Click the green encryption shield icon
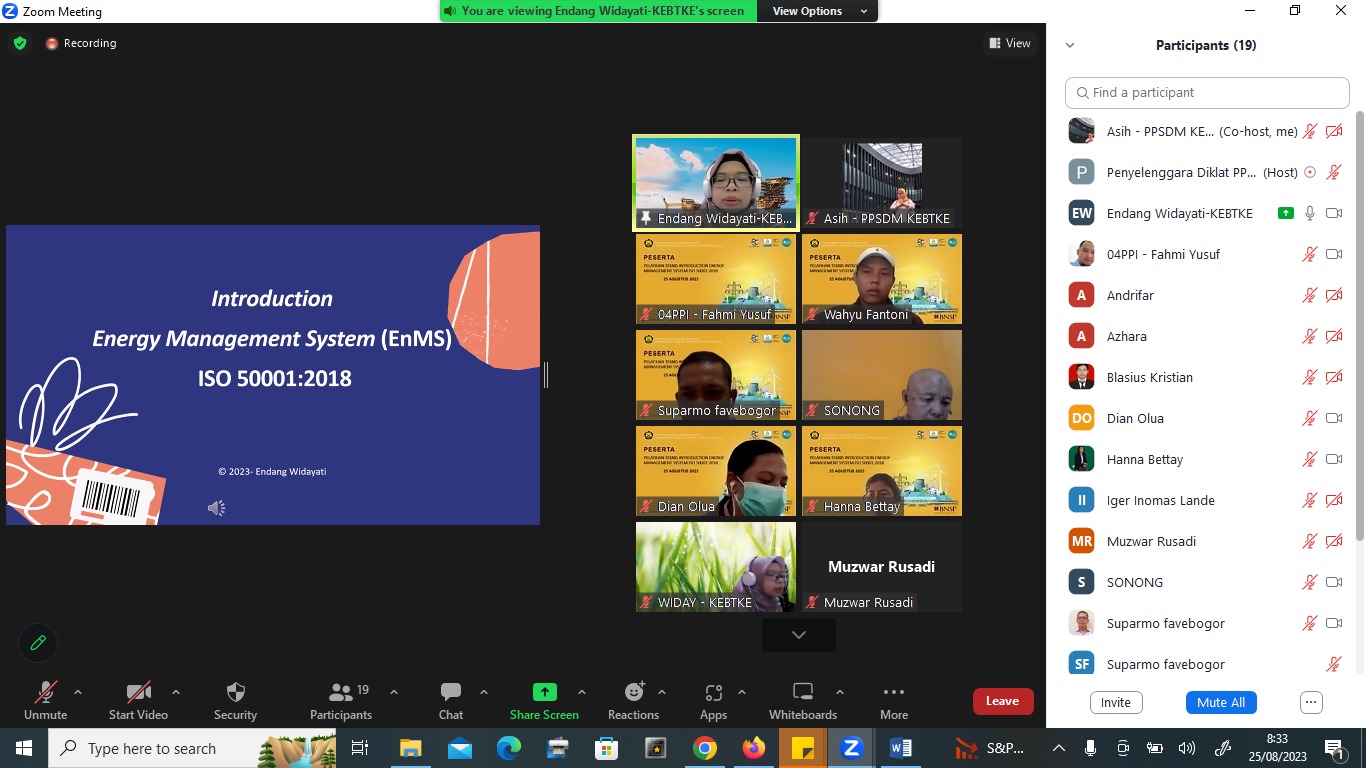 click(20, 43)
